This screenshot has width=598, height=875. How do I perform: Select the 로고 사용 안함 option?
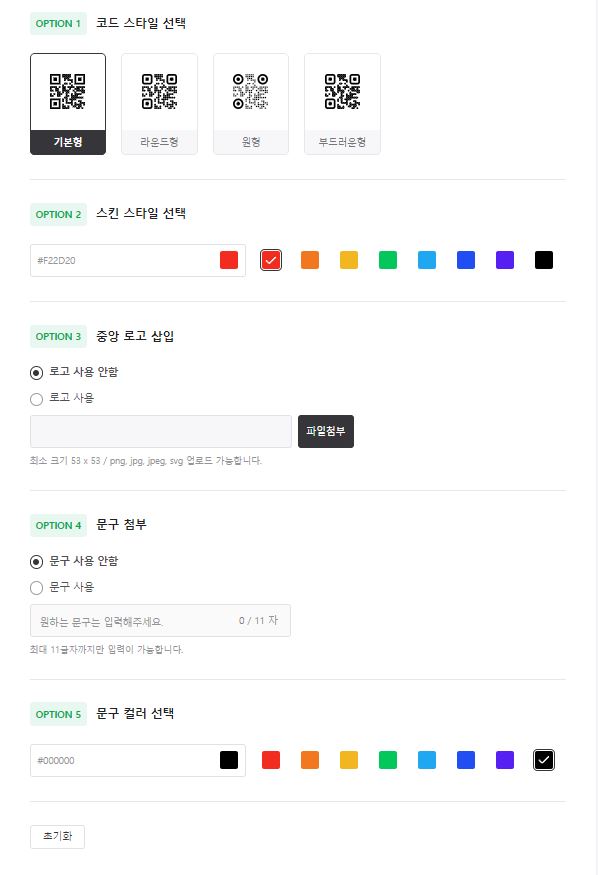point(35,371)
